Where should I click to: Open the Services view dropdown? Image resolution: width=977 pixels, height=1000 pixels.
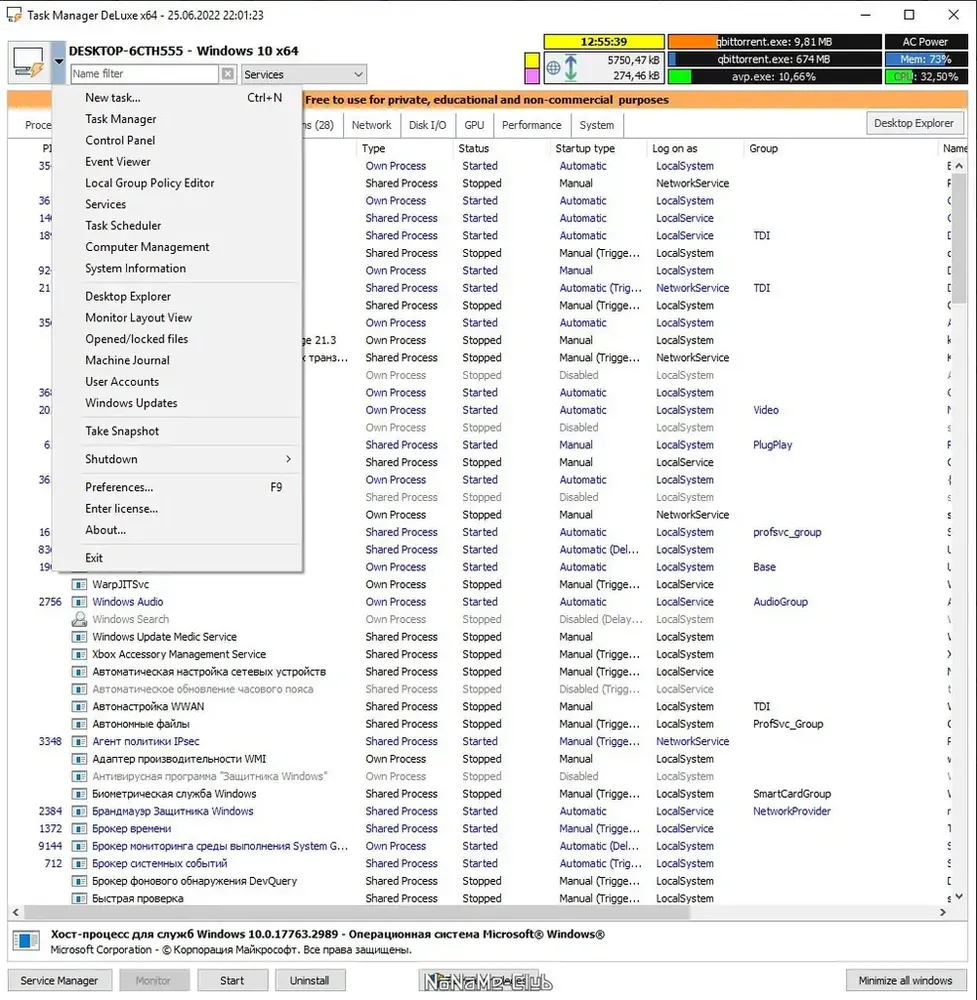(x=304, y=74)
